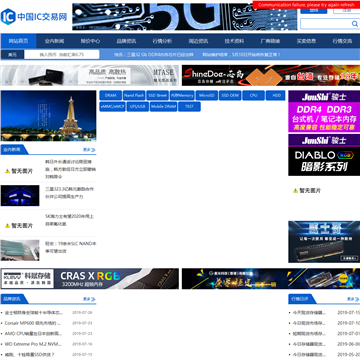Select the UFS/USB category tab
Image resolution: width=360 pixels, height=360 pixels.
tap(138, 107)
